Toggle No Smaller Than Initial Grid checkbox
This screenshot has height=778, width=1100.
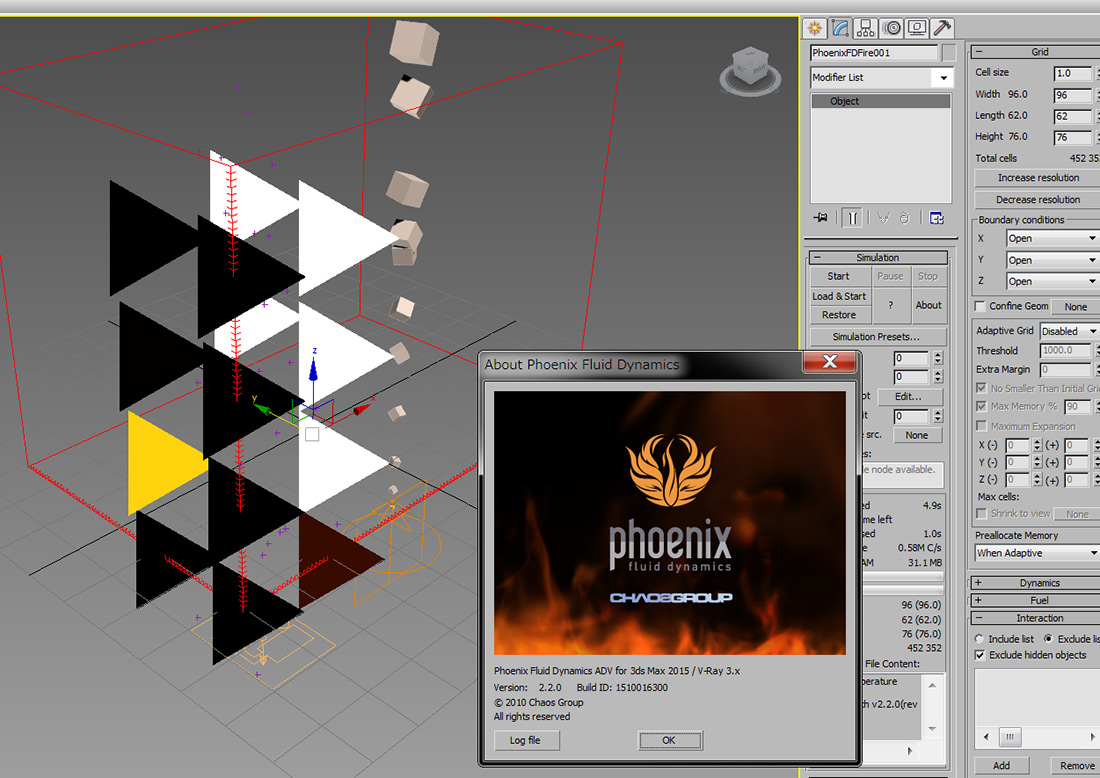click(981, 388)
